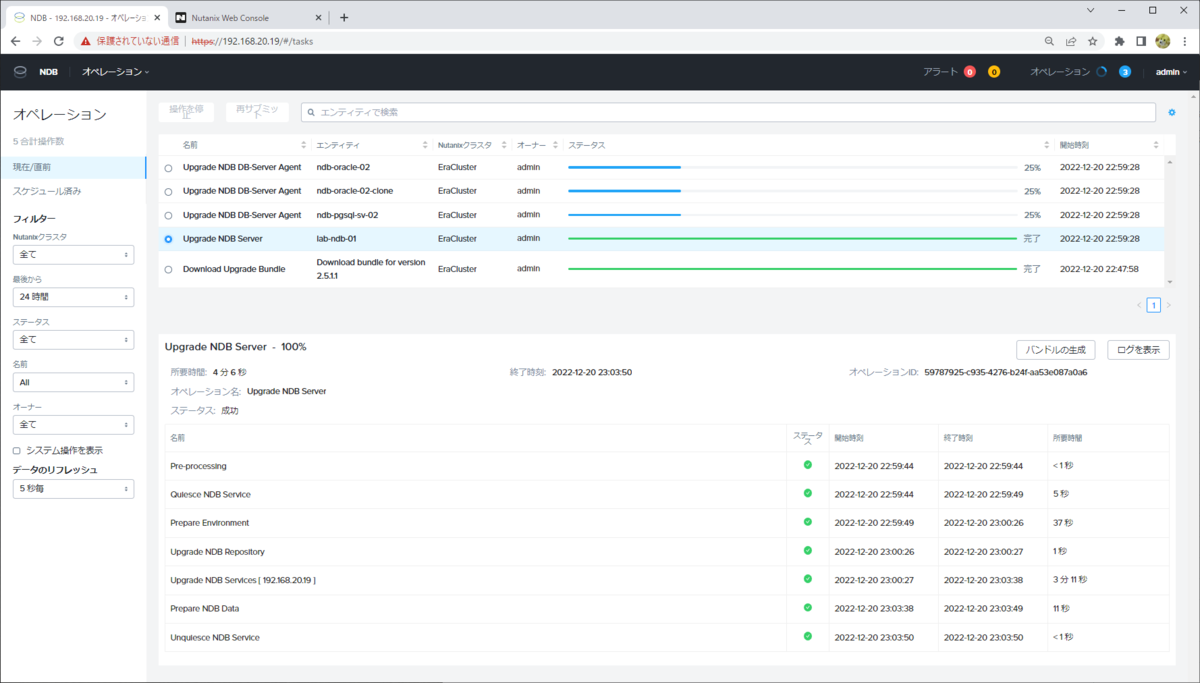
Task: Click the lab-ndb-01 completed progress bar
Action: (792, 238)
